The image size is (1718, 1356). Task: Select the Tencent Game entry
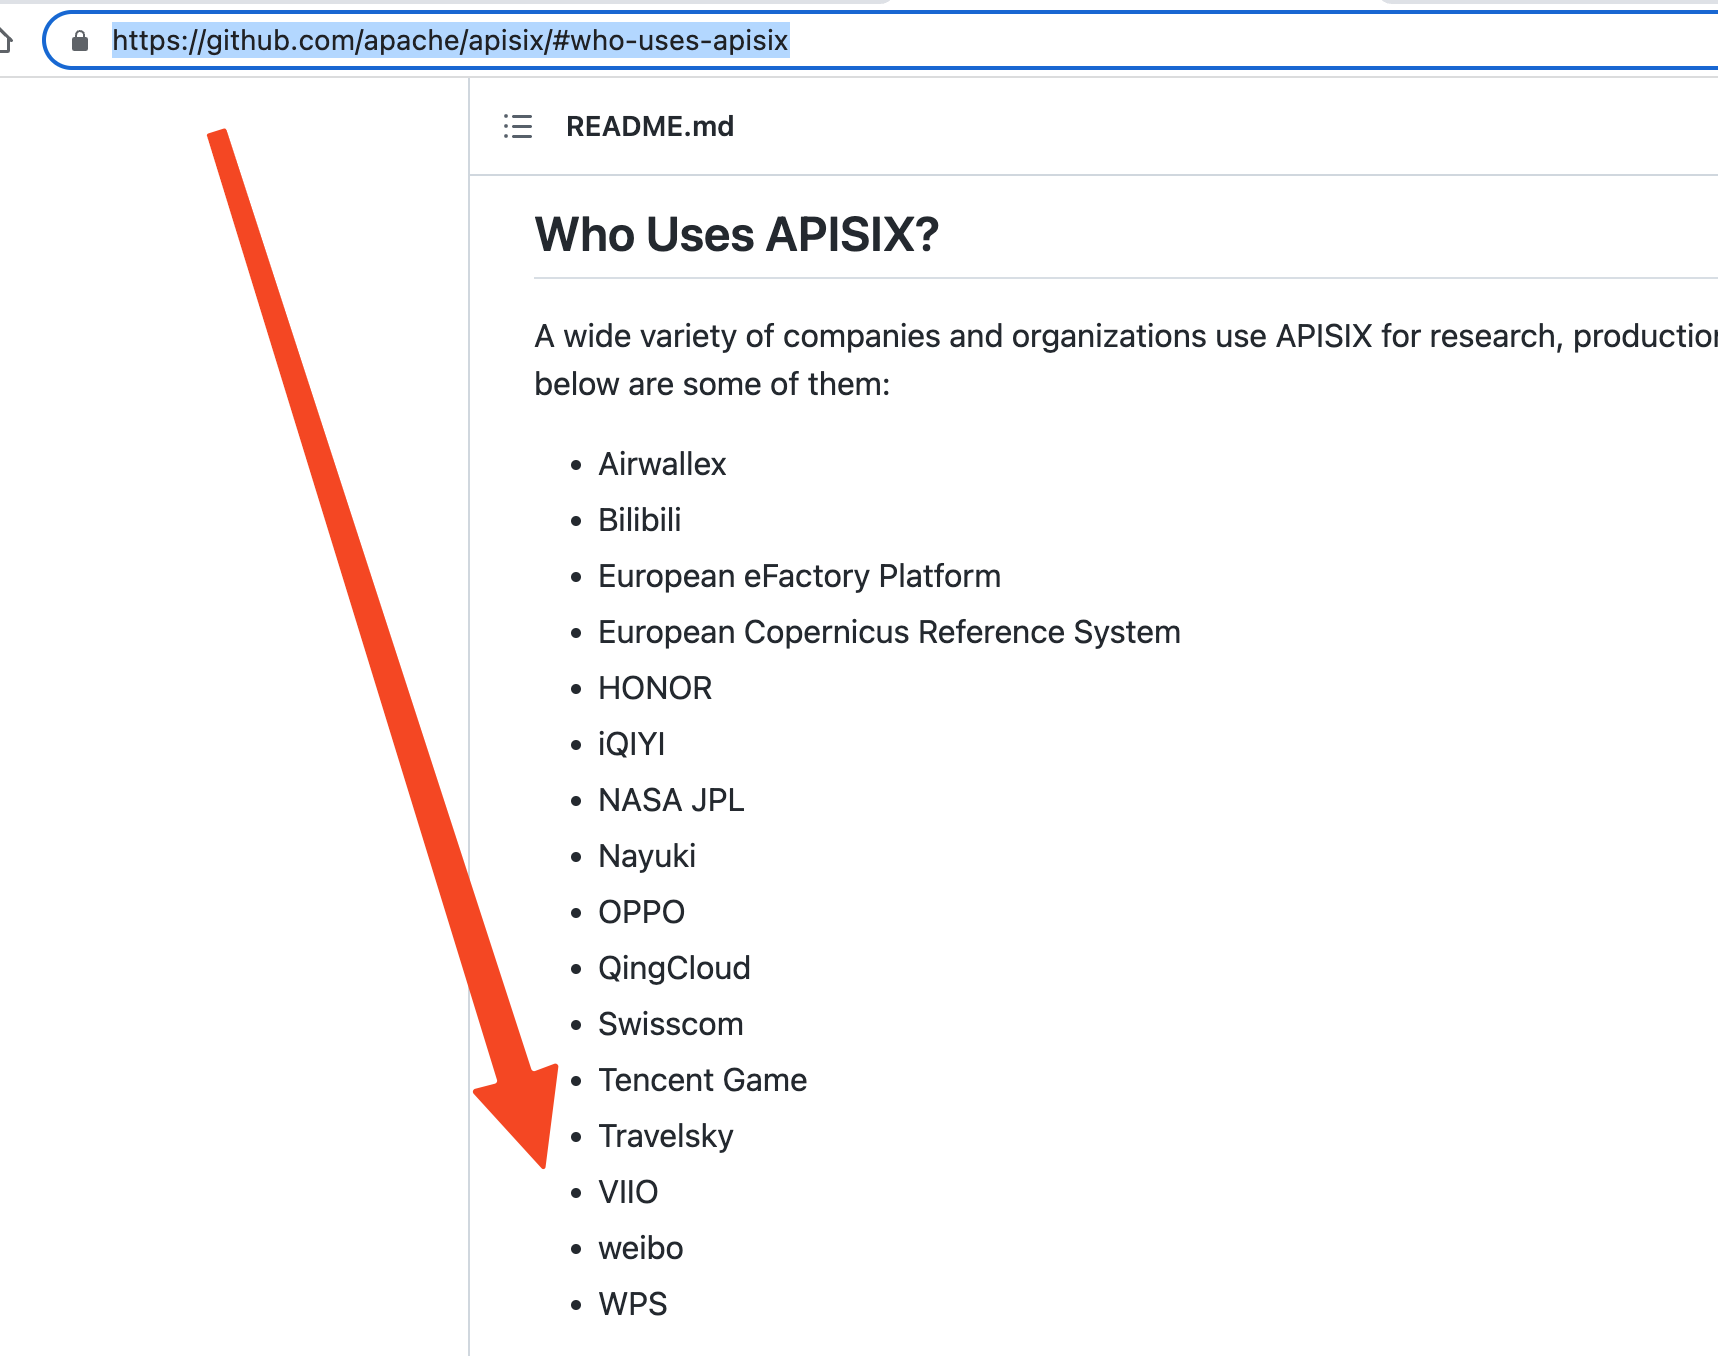(x=702, y=1080)
